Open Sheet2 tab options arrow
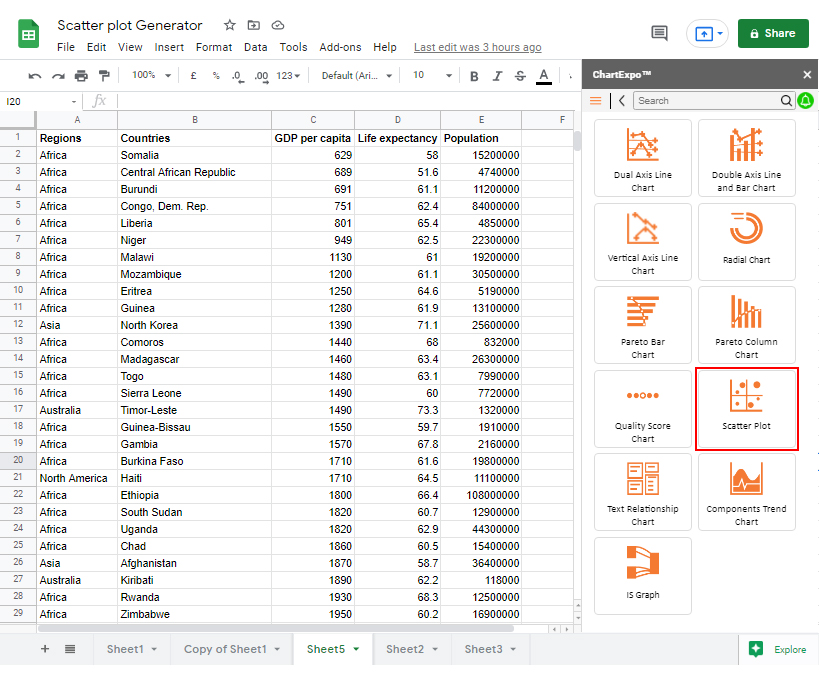This screenshot has height=683, width=819. pyautogui.click(x=435, y=649)
